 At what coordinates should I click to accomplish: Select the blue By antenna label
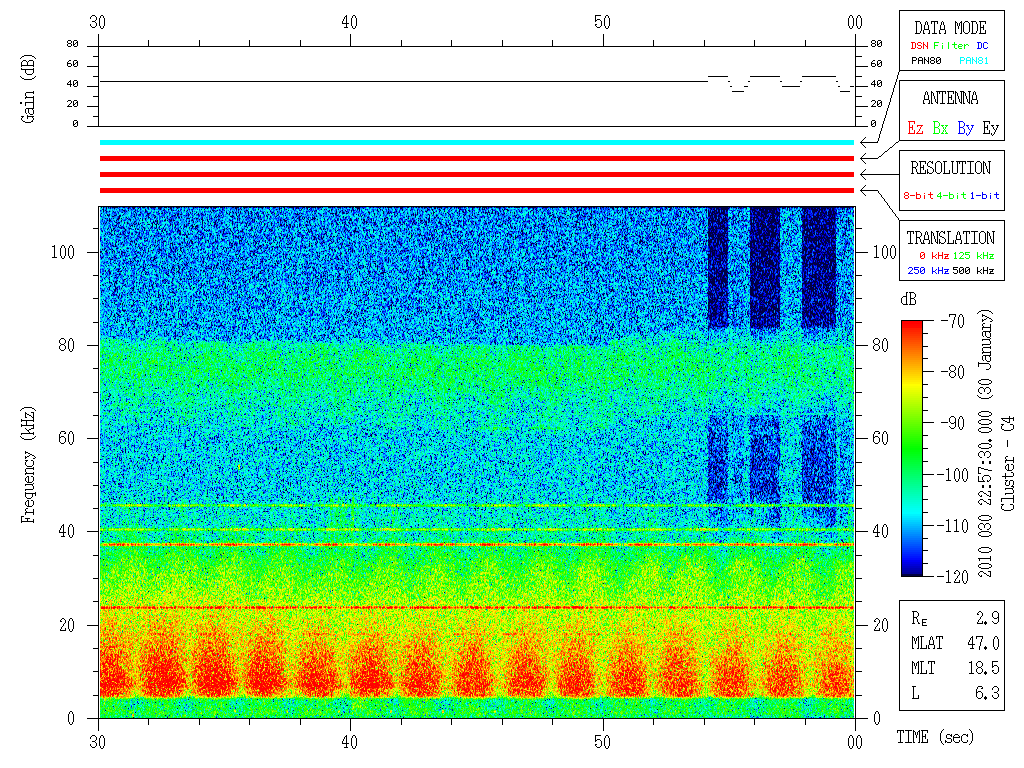point(965,128)
